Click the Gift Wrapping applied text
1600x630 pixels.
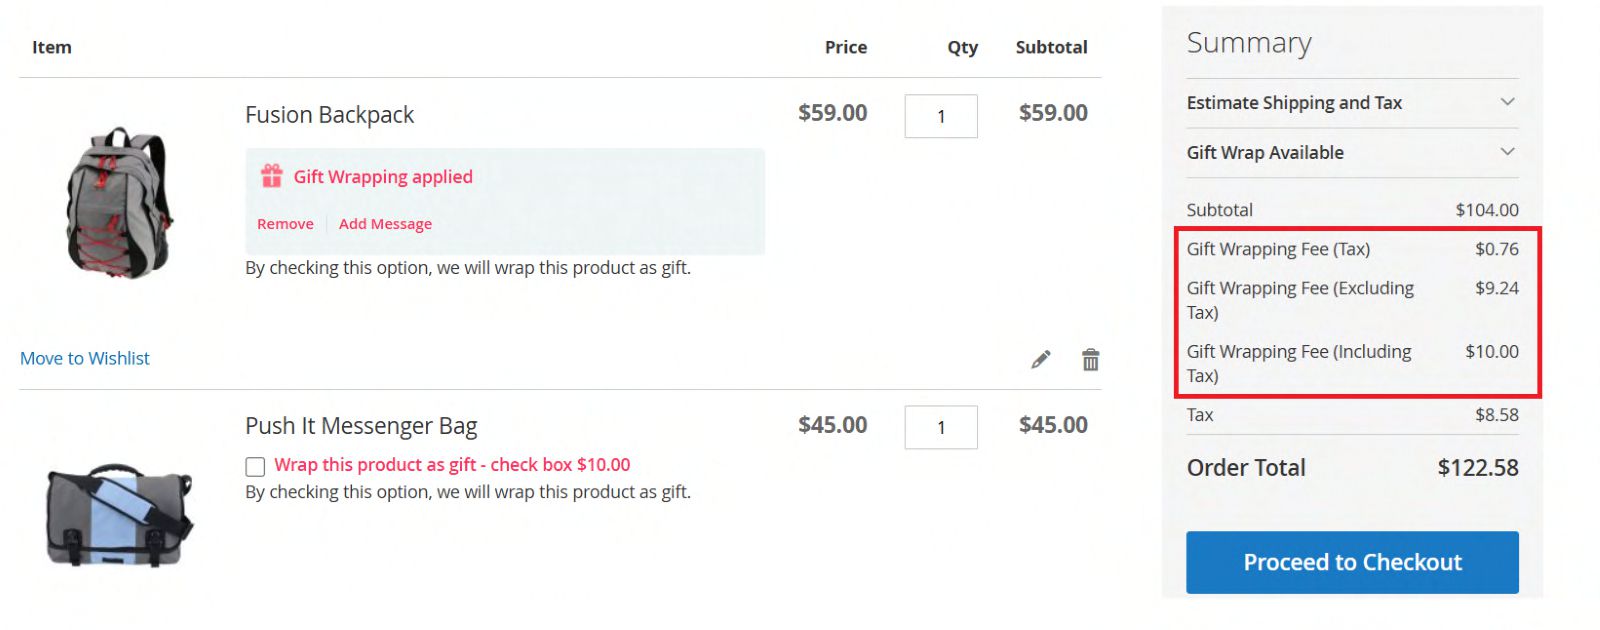pos(383,177)
